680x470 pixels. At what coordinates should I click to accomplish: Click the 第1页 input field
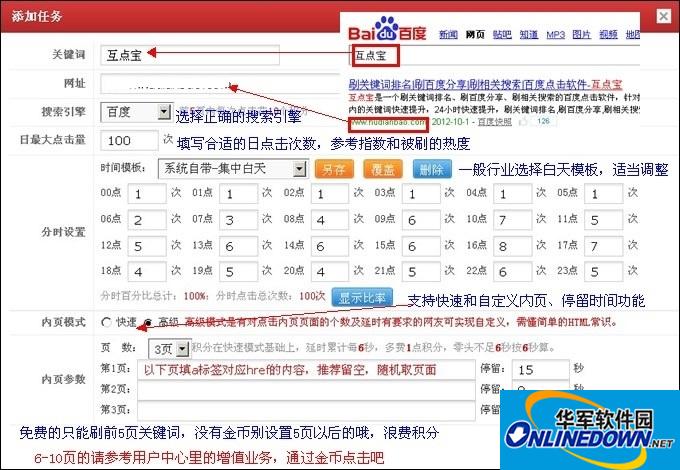coord(306,369)
